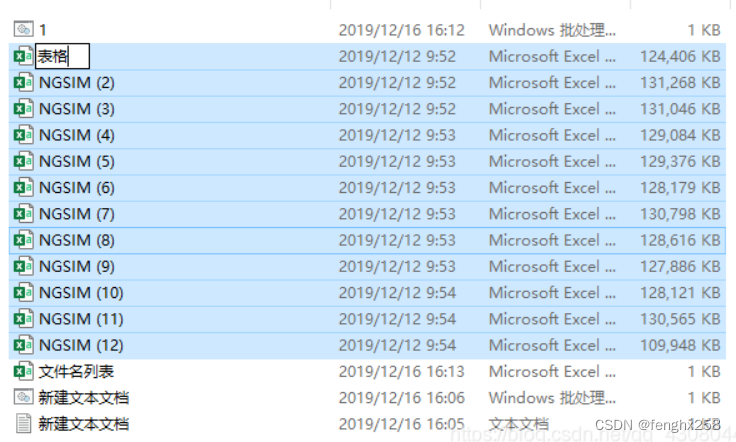Click Excel icon next to NGSIM (8)

(23, 240)
